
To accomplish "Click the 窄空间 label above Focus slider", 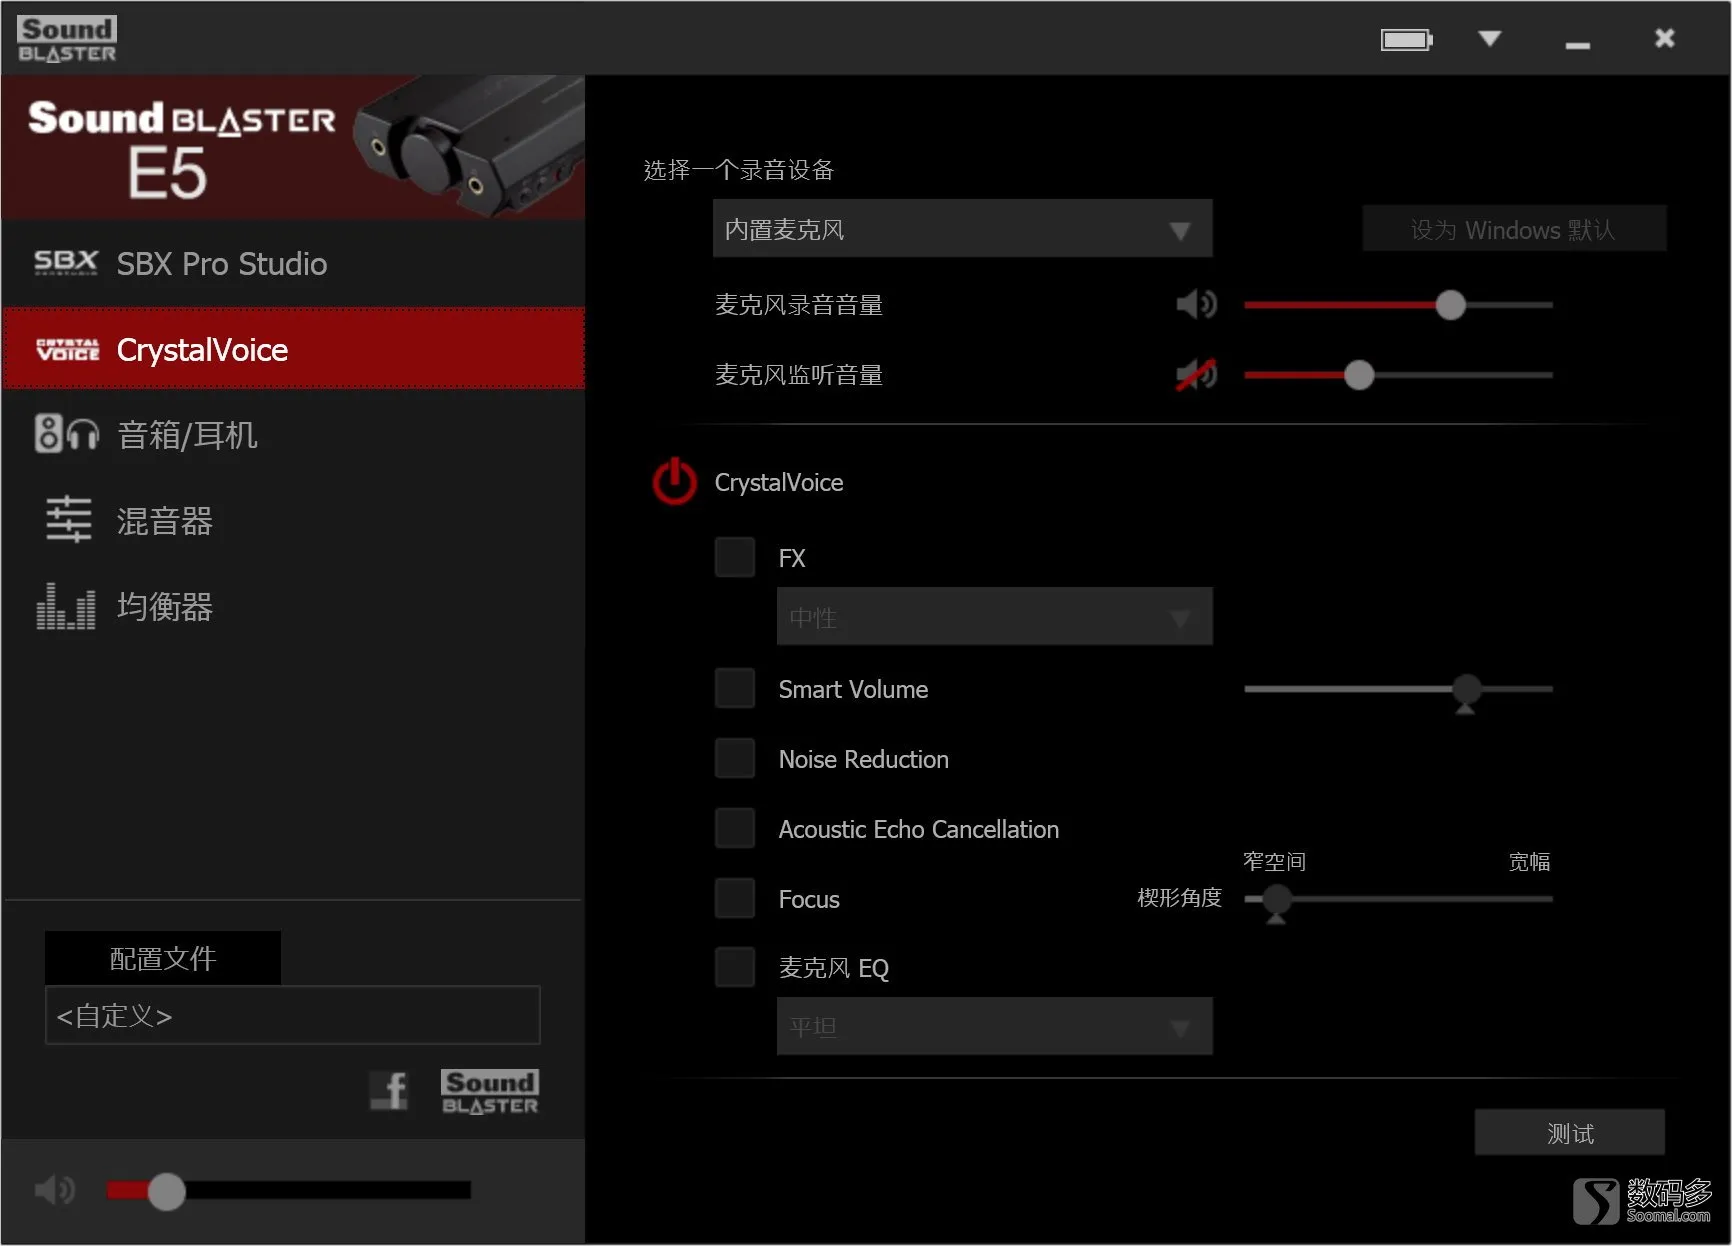I will 1275,861.
